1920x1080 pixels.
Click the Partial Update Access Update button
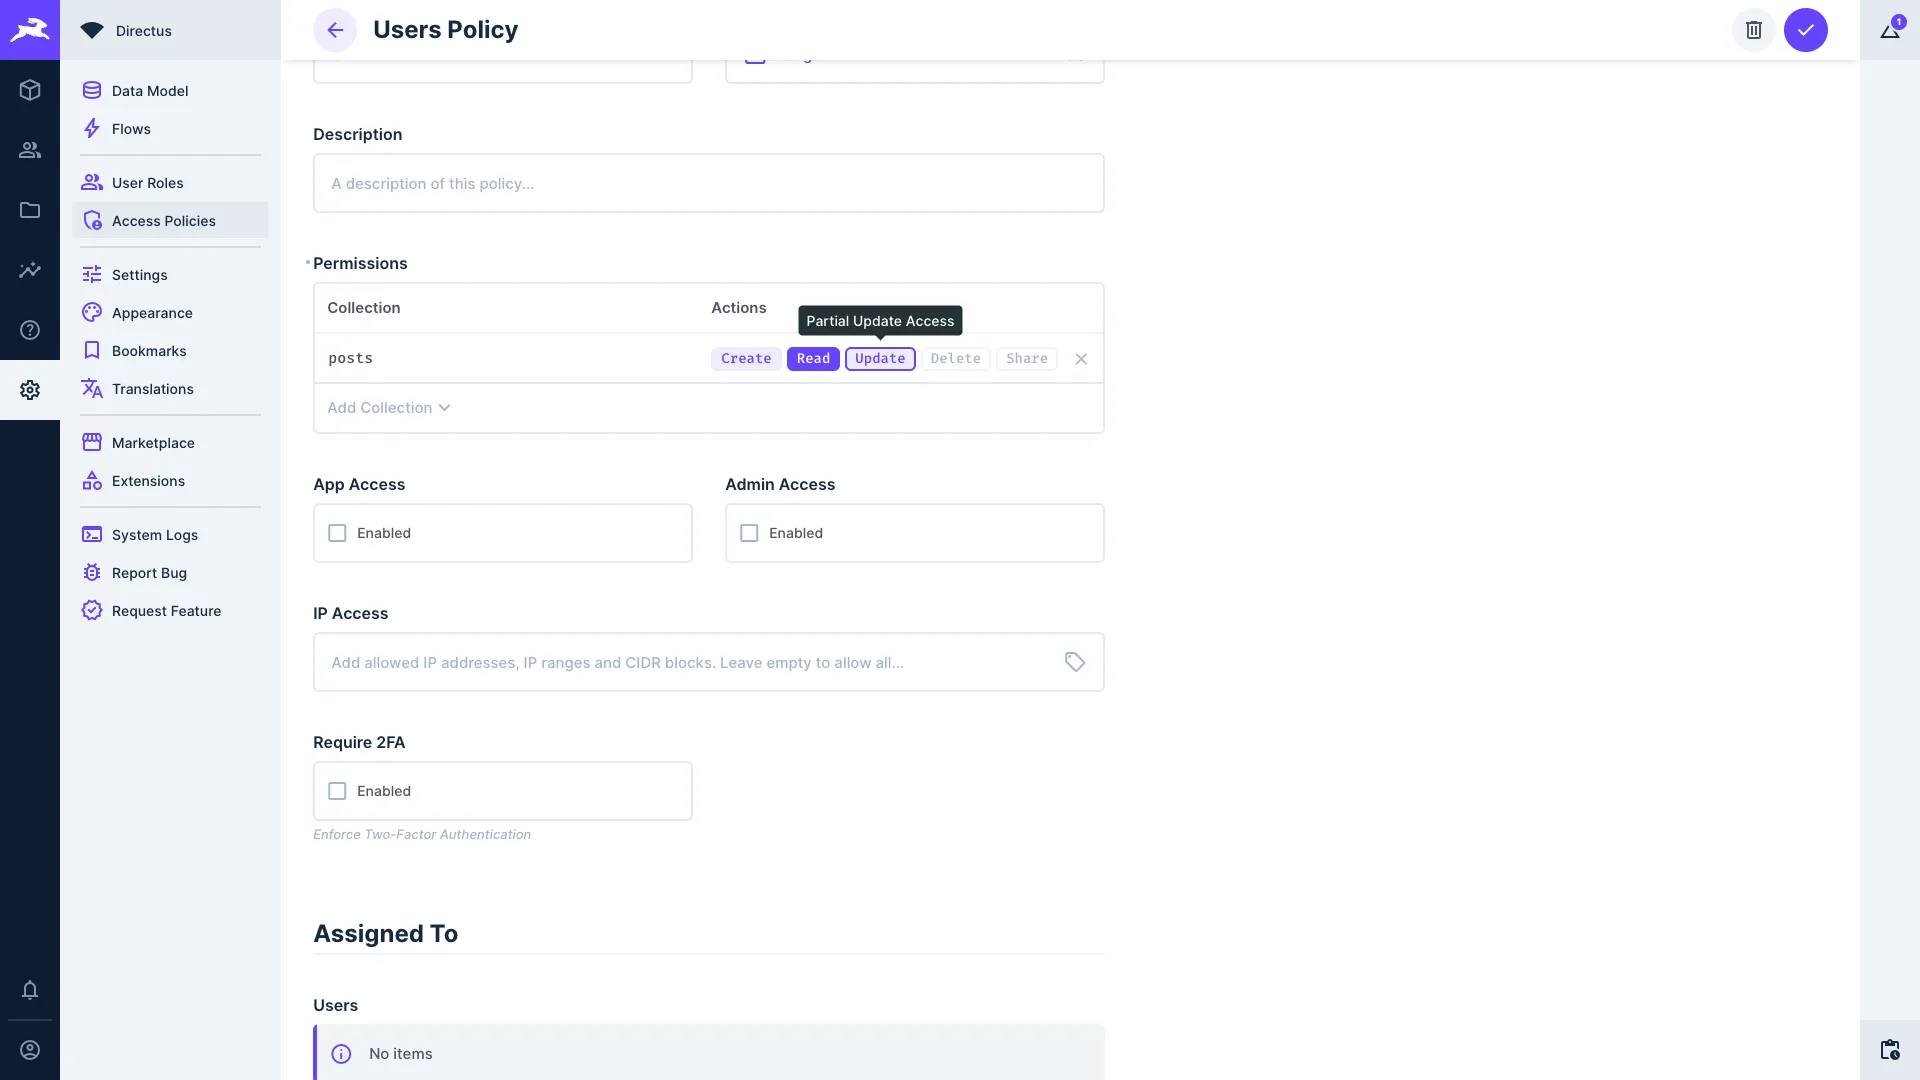pyautogui.click(x=880, y=357)
